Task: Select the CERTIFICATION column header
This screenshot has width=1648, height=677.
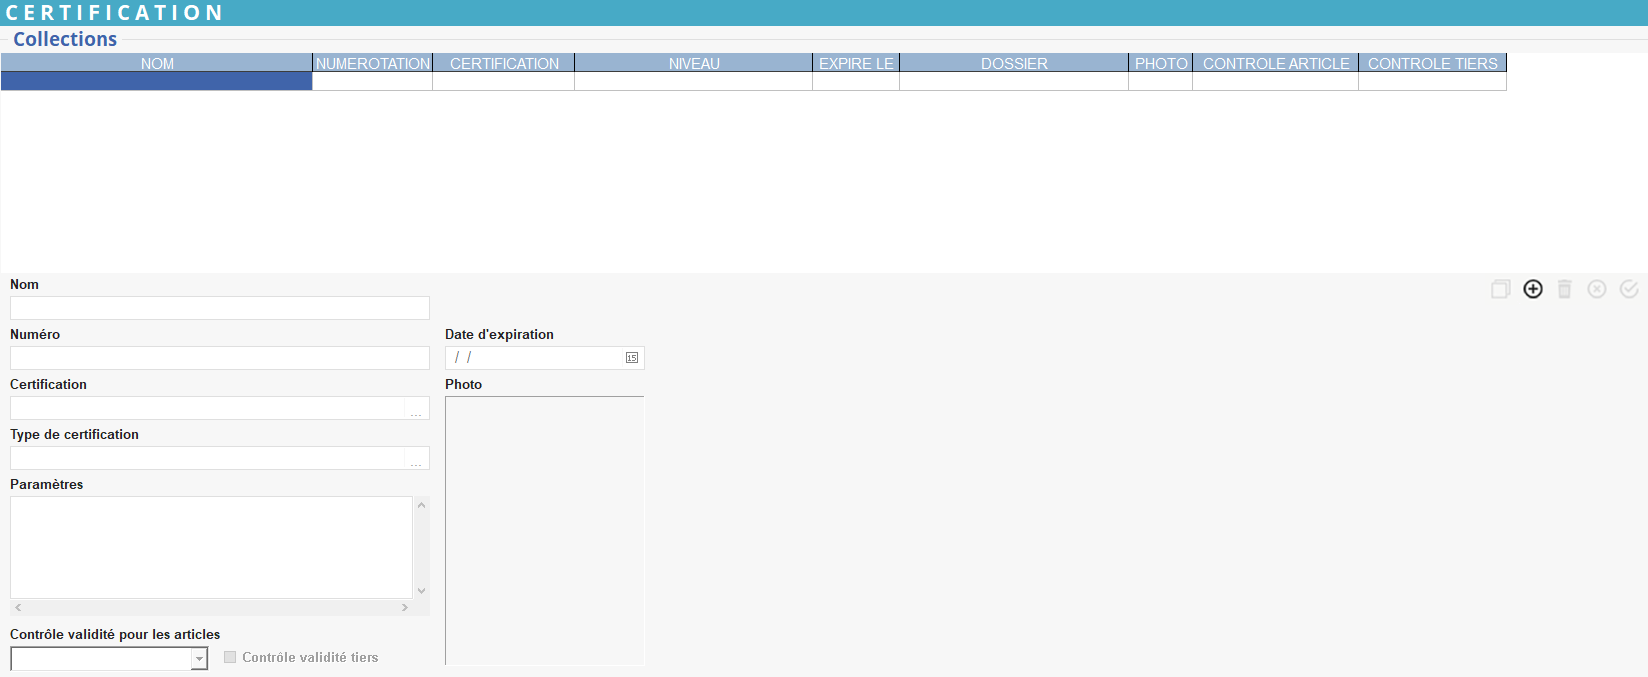Action: pyautogui.click(x=504, y=63)
